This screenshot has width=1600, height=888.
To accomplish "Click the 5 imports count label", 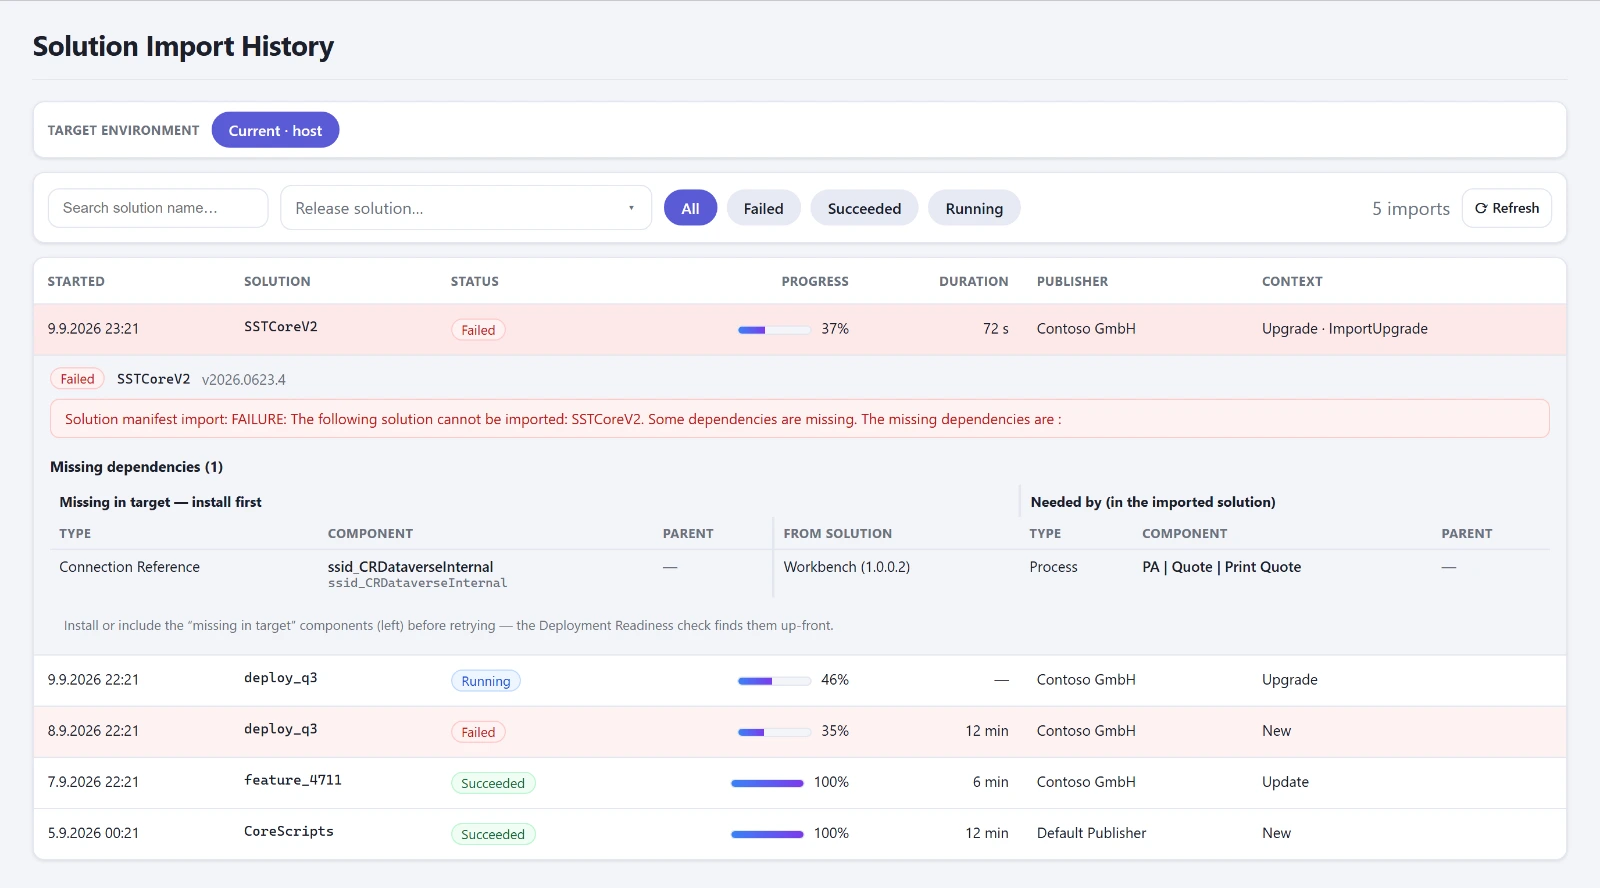I will pos(1410,208).
